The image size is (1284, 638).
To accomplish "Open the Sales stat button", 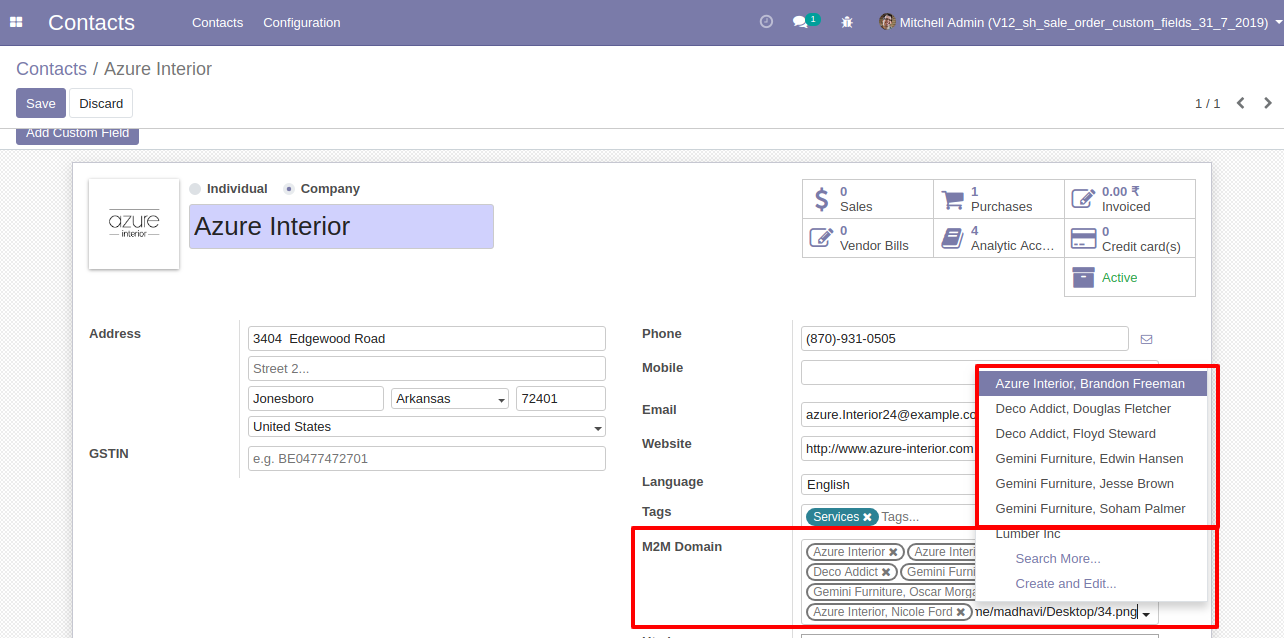I will click(x=868, y=199).
